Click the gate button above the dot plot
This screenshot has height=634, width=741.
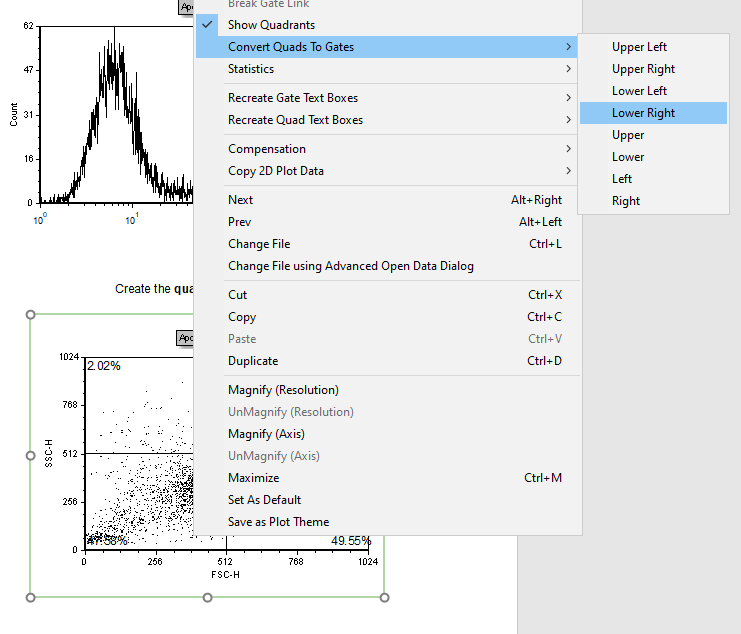pos(185,338)
